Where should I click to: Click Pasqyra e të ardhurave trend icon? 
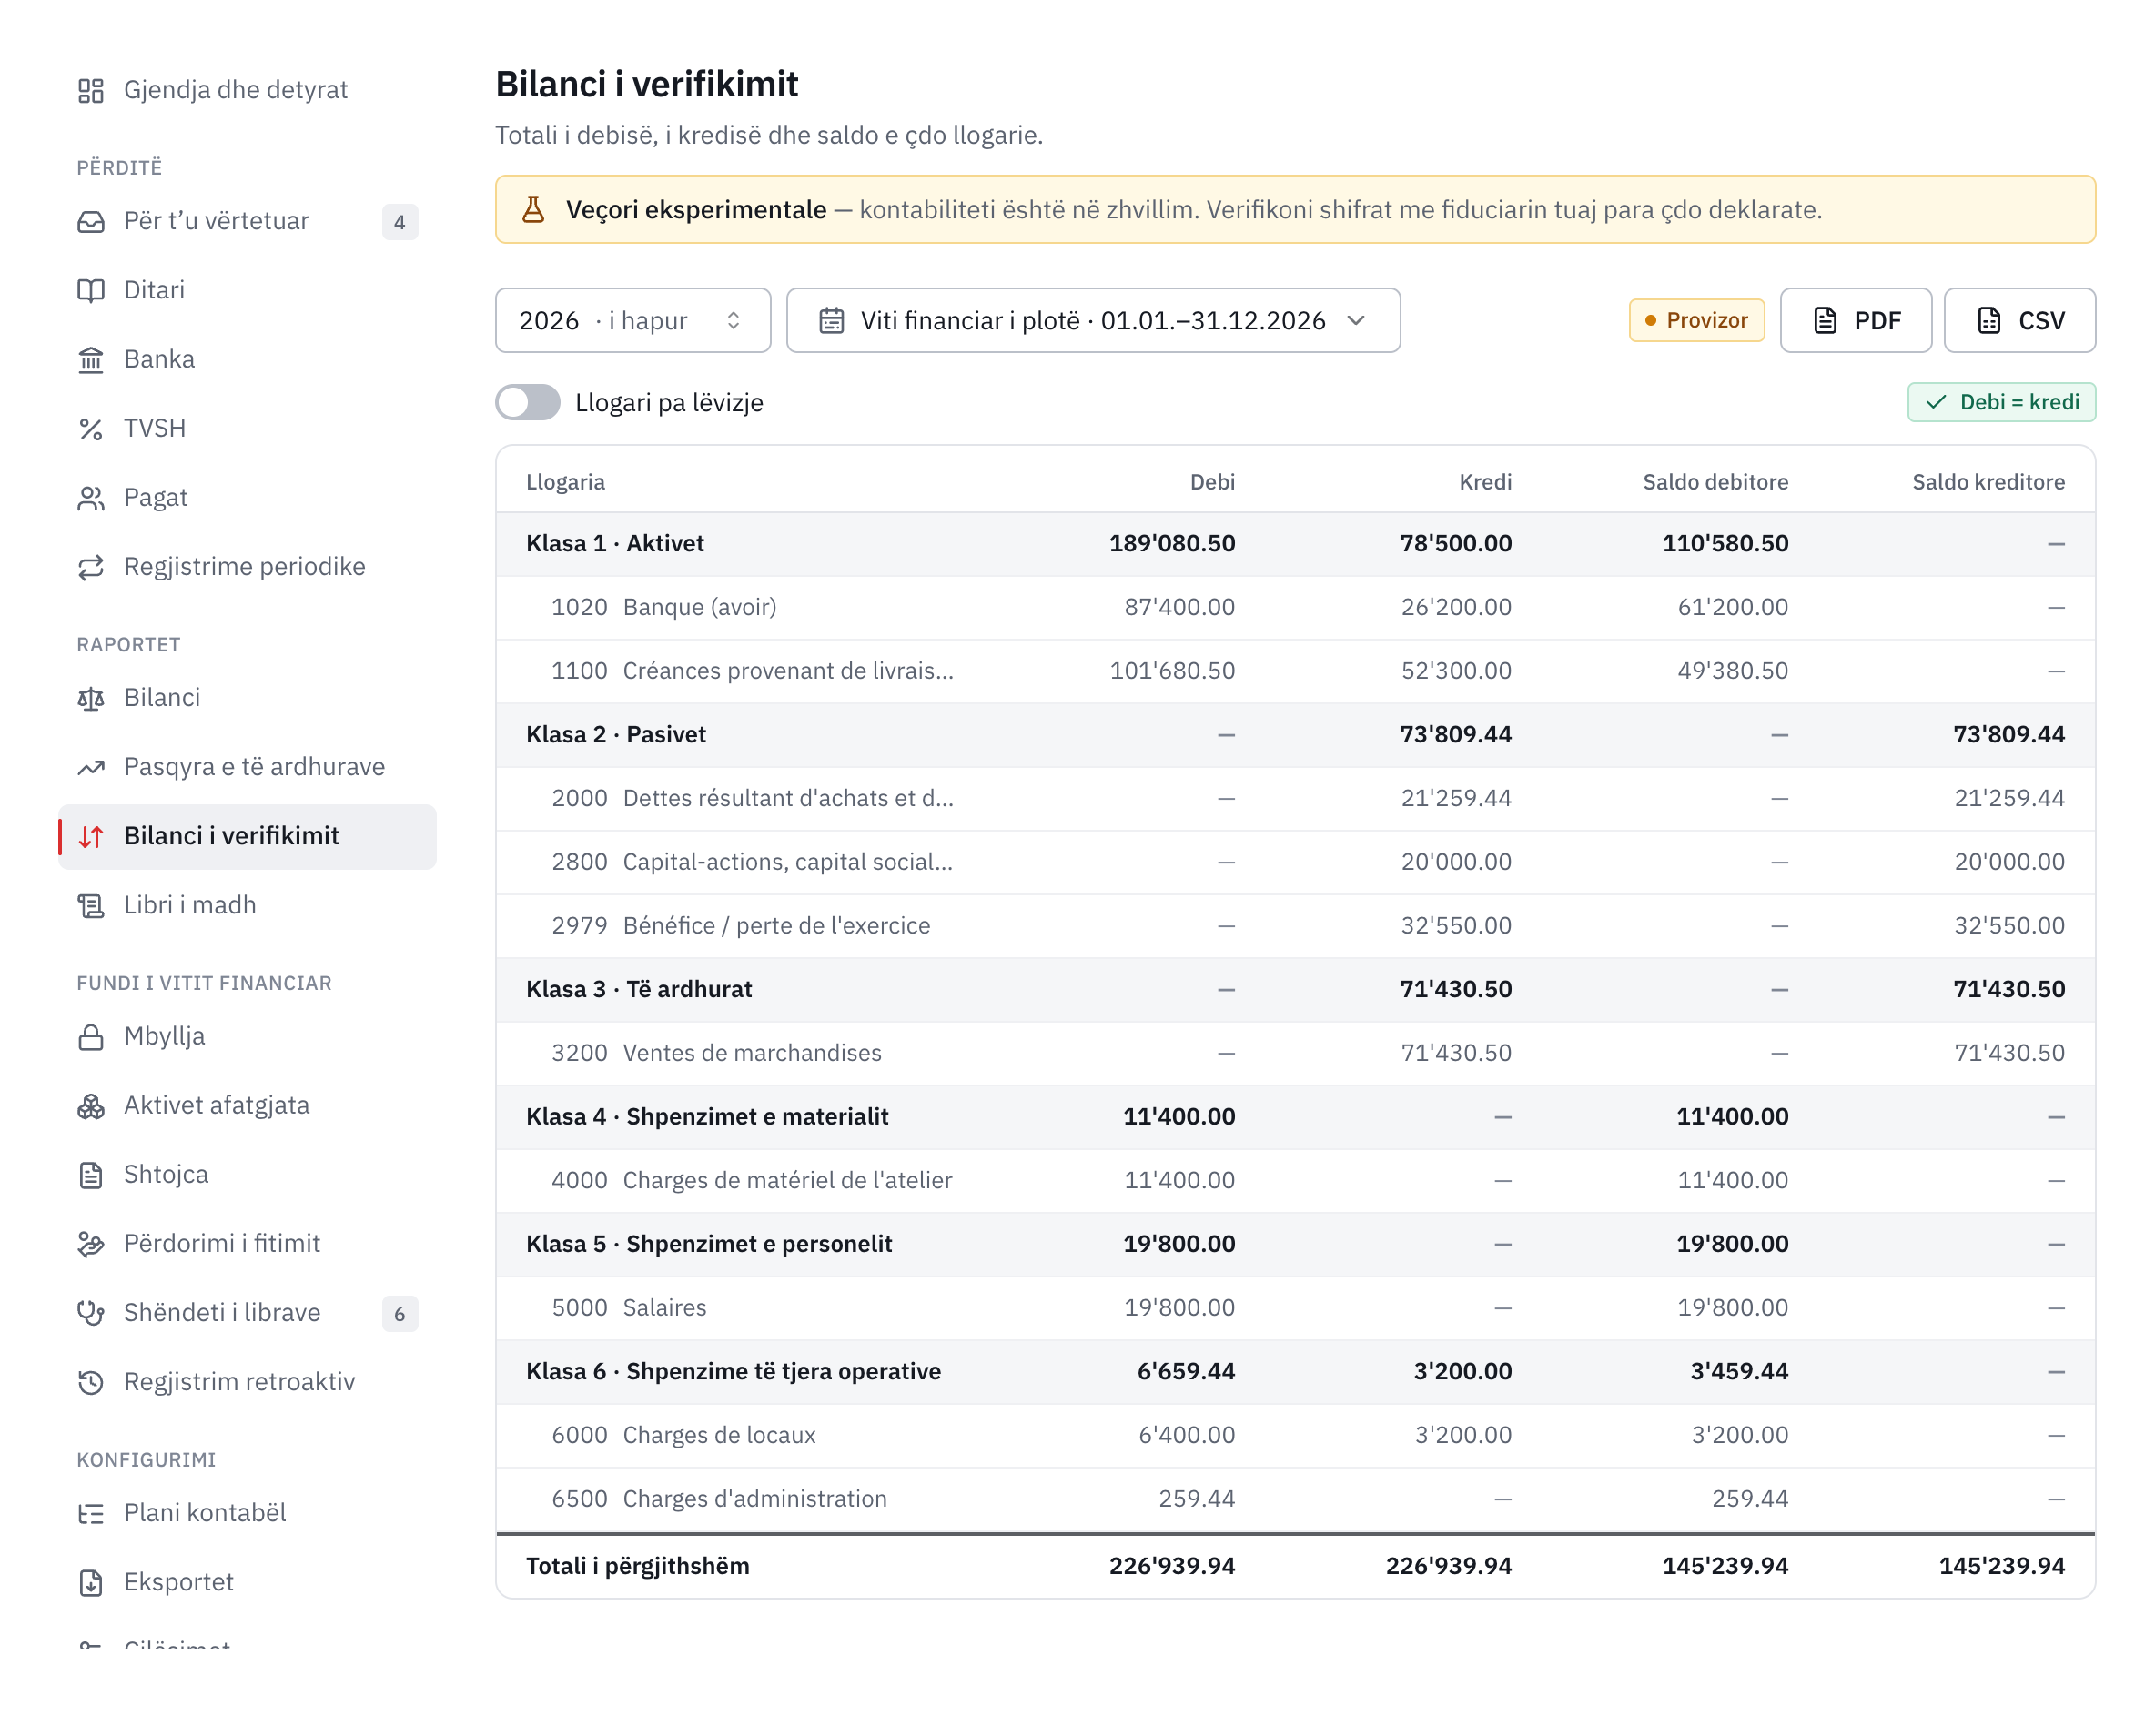(x=91, y=767)
